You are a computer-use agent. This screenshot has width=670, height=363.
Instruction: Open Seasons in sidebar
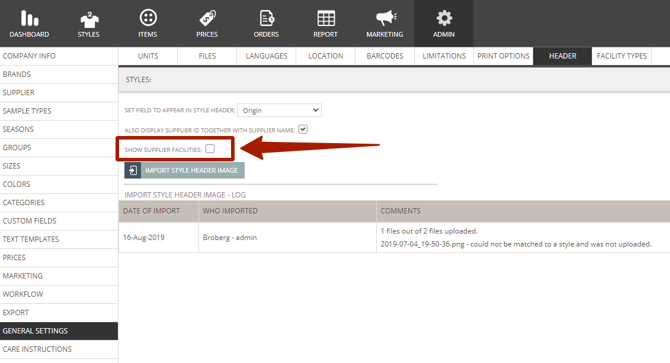tap(59, 129)
